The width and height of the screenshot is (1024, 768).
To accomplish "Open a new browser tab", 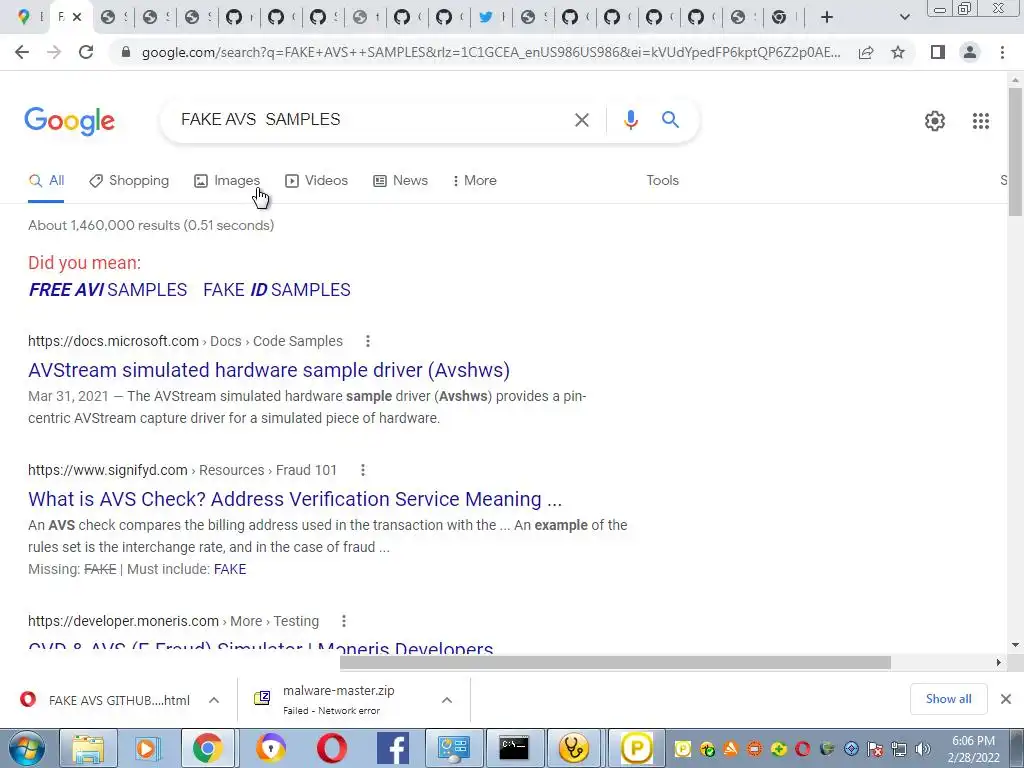I will coord(827,18).
